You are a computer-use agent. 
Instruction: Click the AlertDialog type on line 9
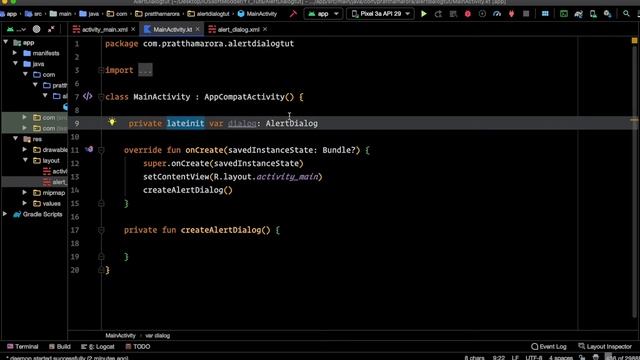coord(291,123)
